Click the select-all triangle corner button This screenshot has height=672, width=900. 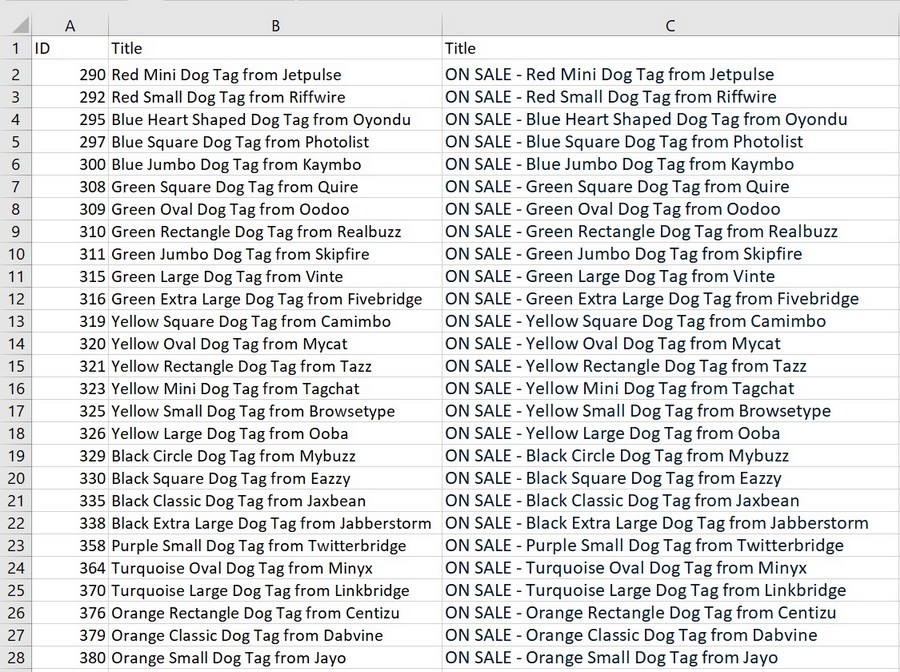coord(15,25)
